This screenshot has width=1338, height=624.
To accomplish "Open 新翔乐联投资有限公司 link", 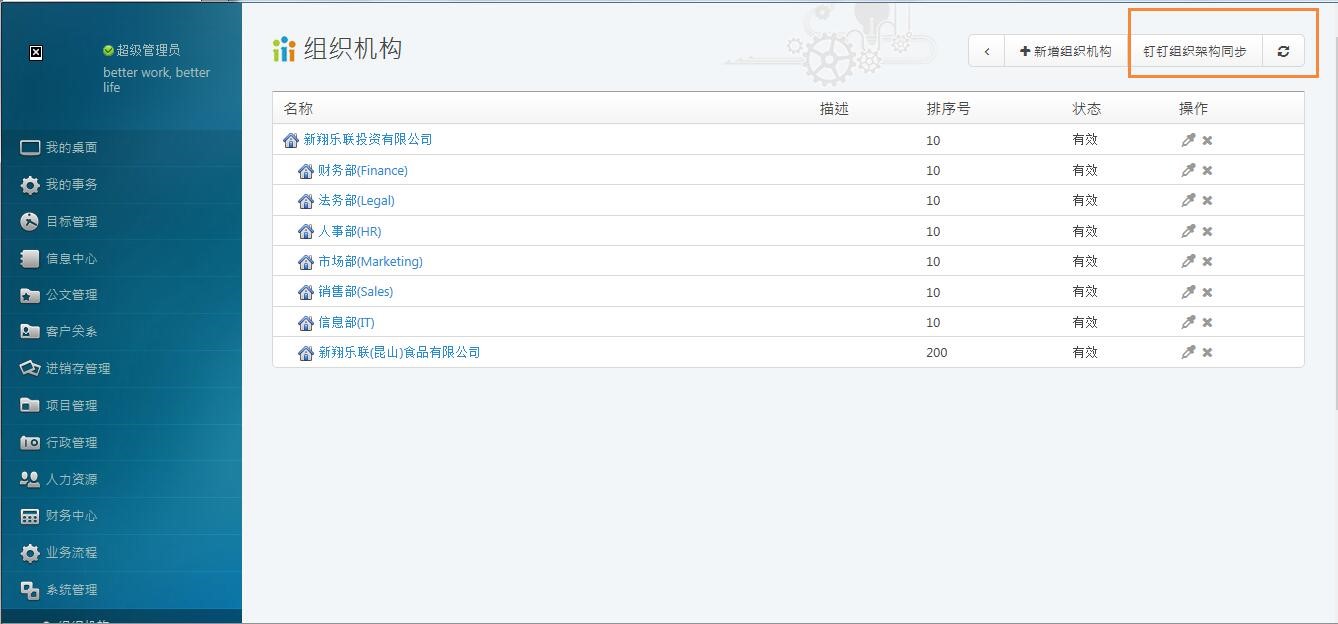I will pos(368,140).
